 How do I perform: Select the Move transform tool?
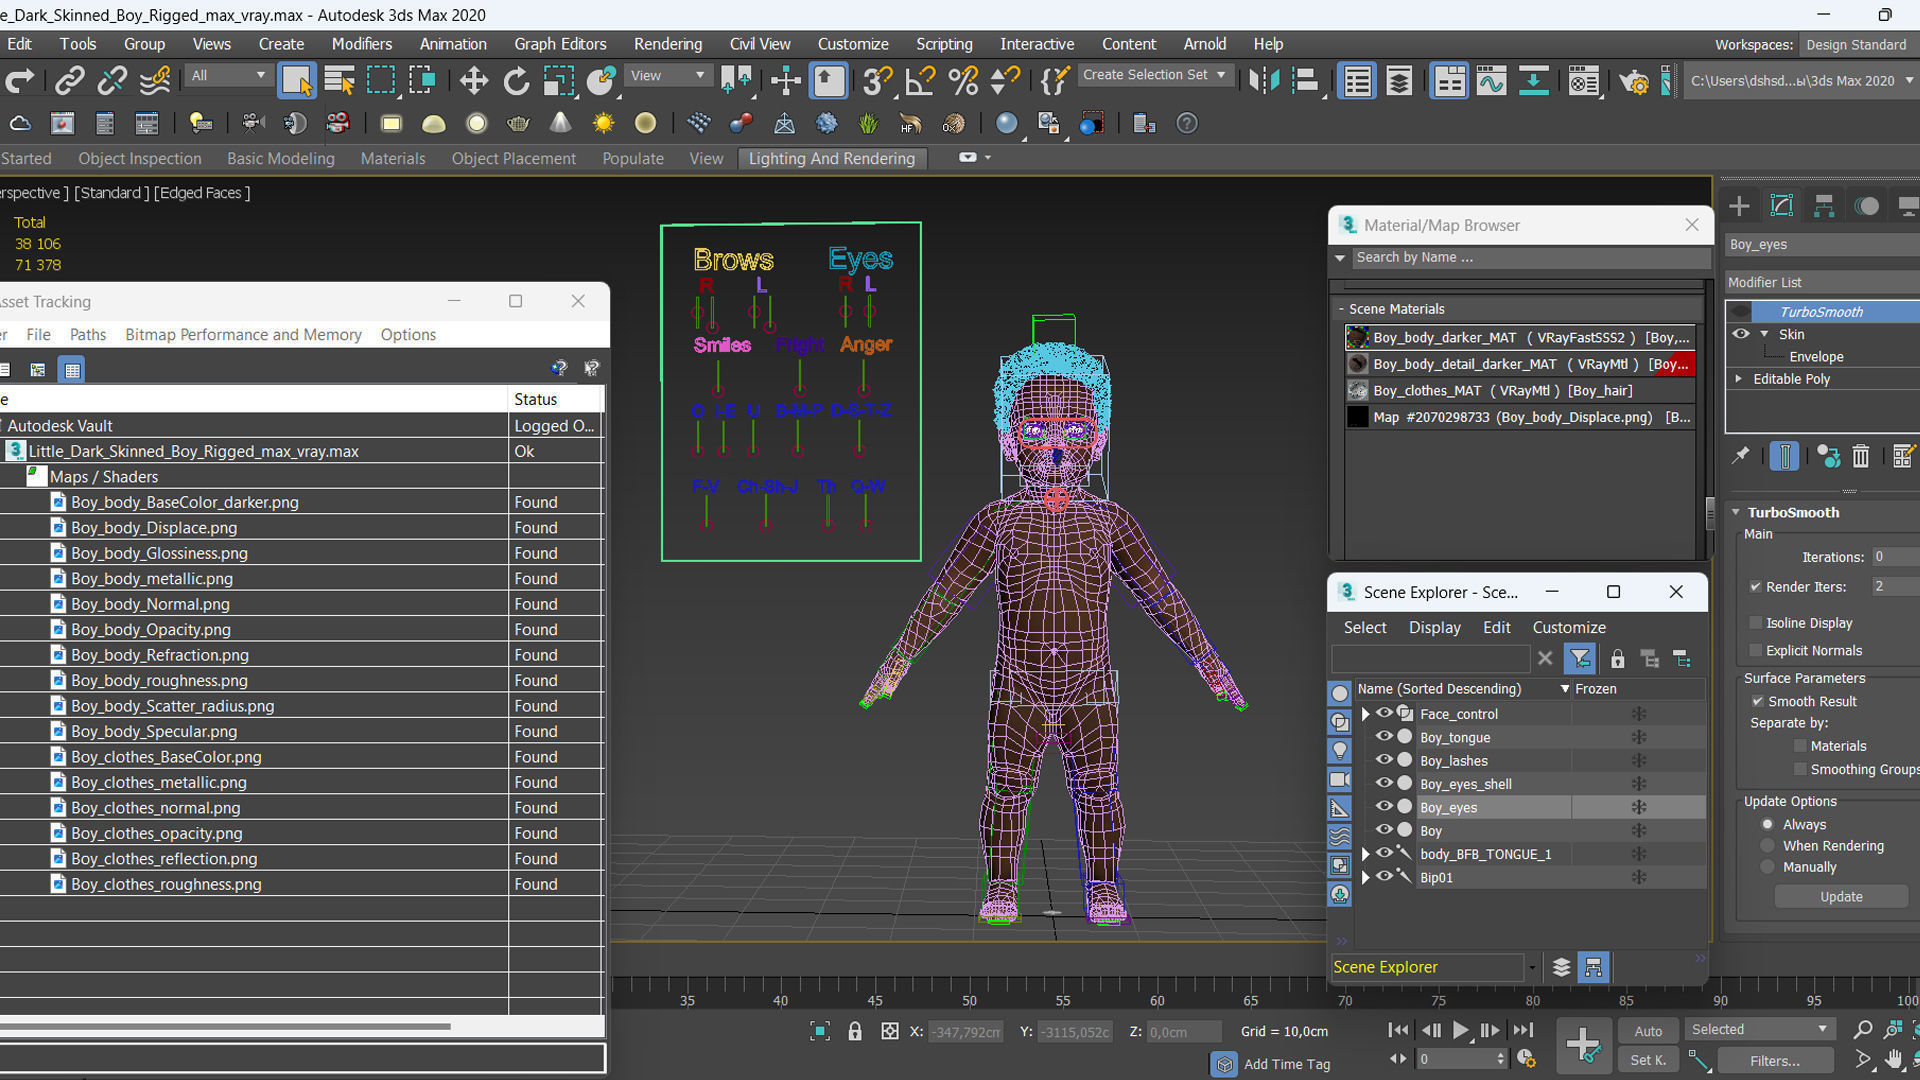(473, 81)
